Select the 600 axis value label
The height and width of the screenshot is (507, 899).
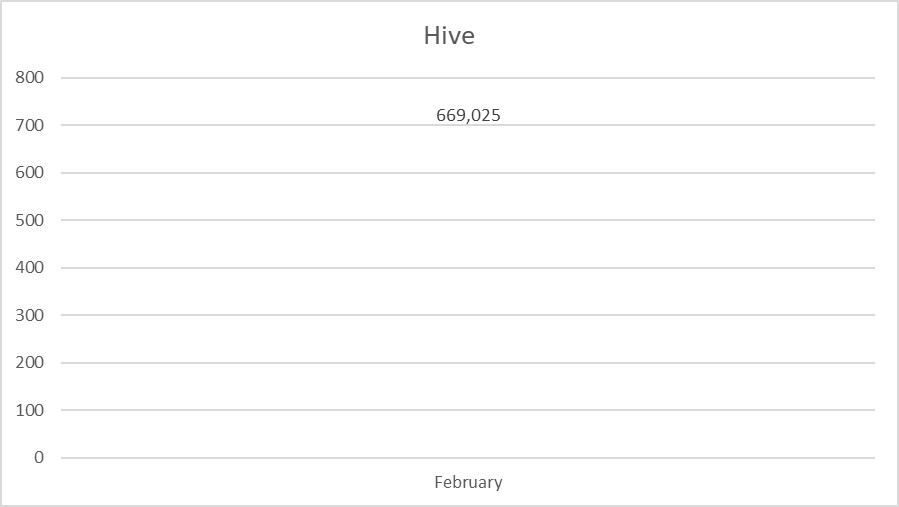click(x=29, y=173)
